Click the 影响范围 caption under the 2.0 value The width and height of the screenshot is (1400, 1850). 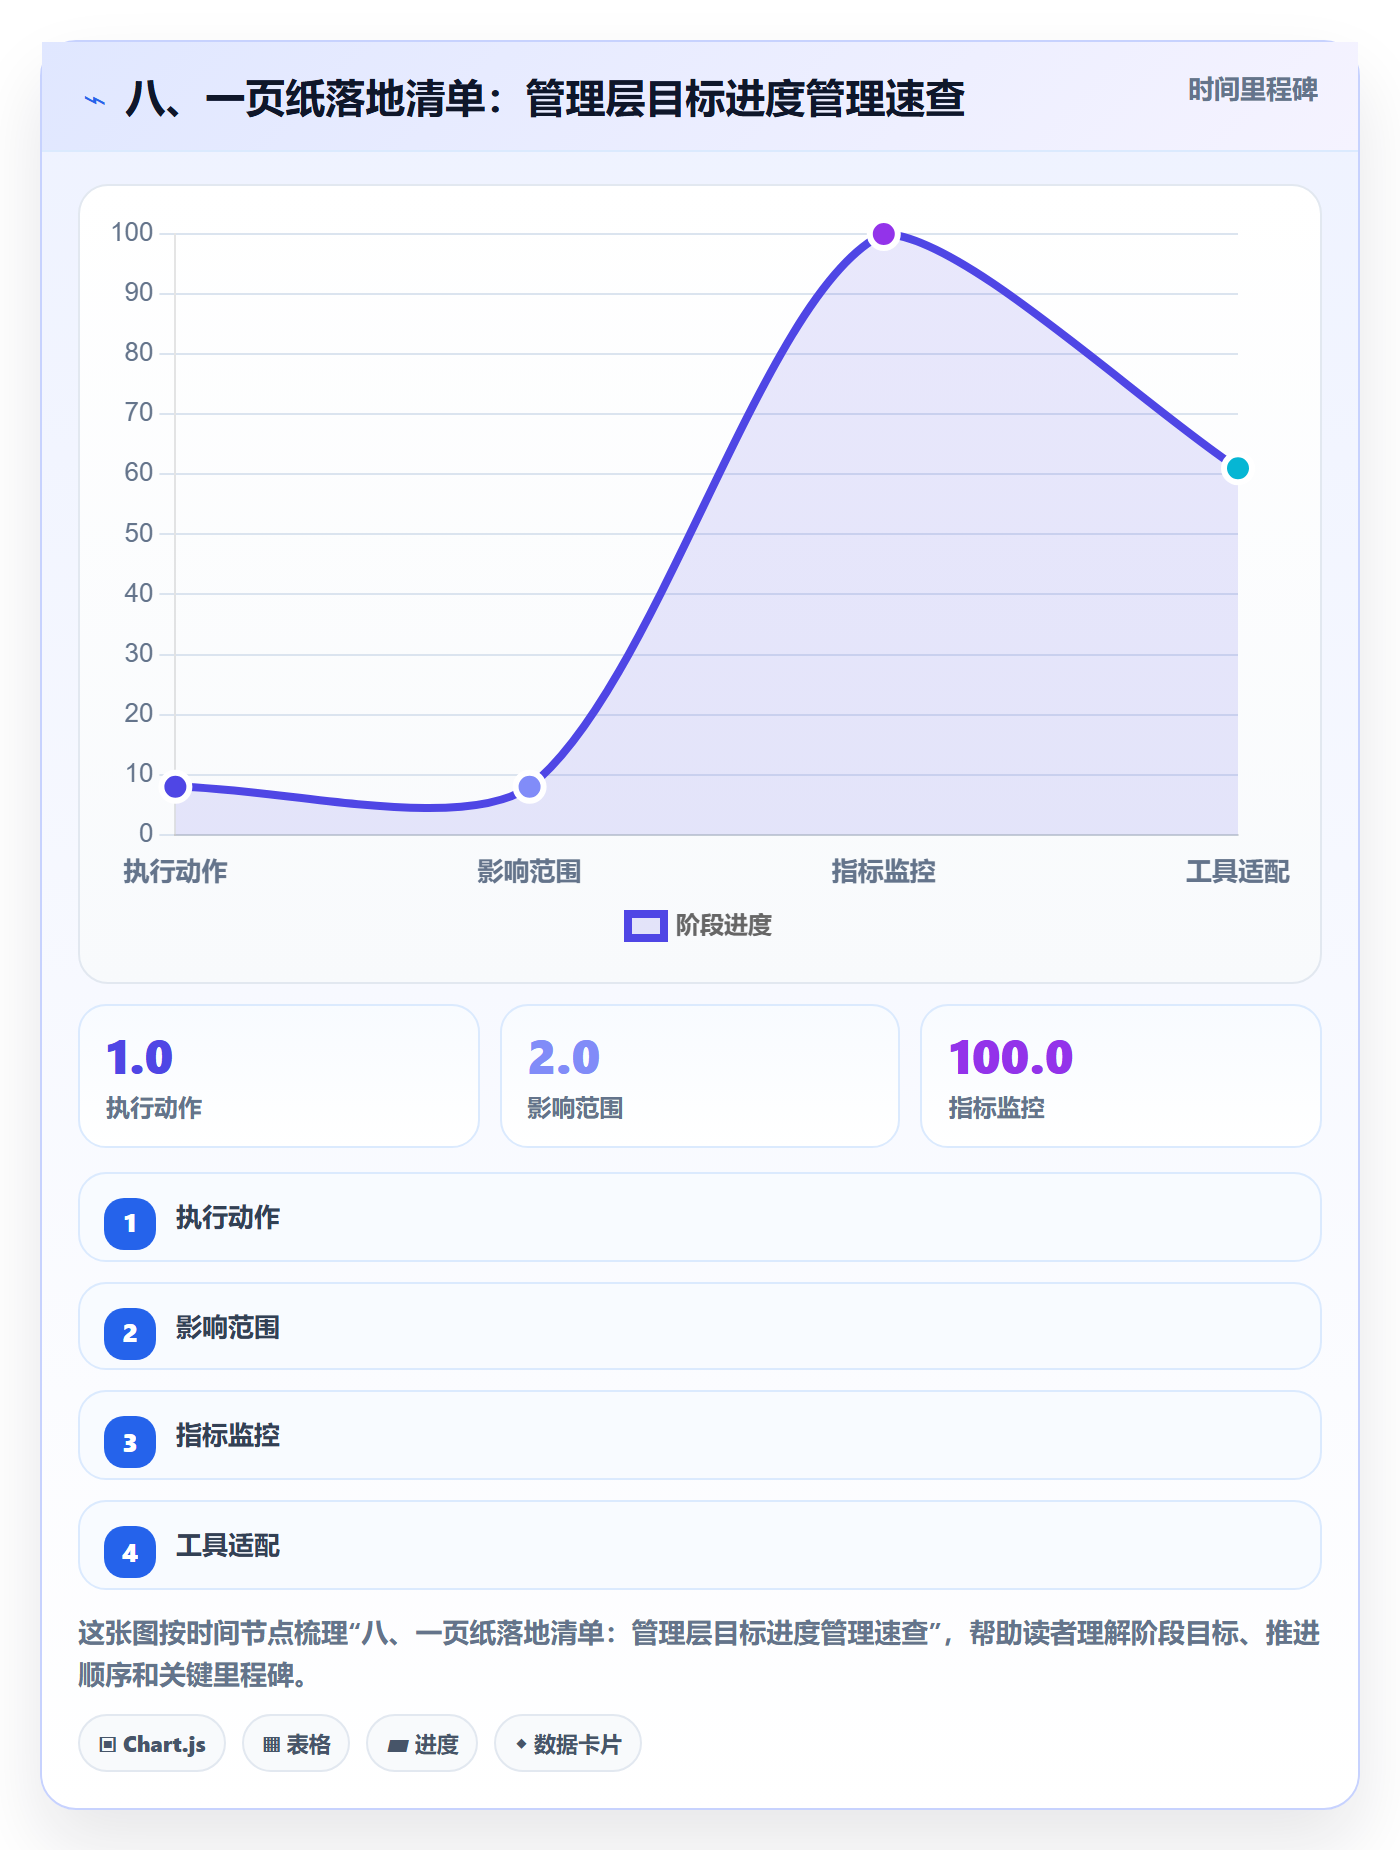point(575,1108)
